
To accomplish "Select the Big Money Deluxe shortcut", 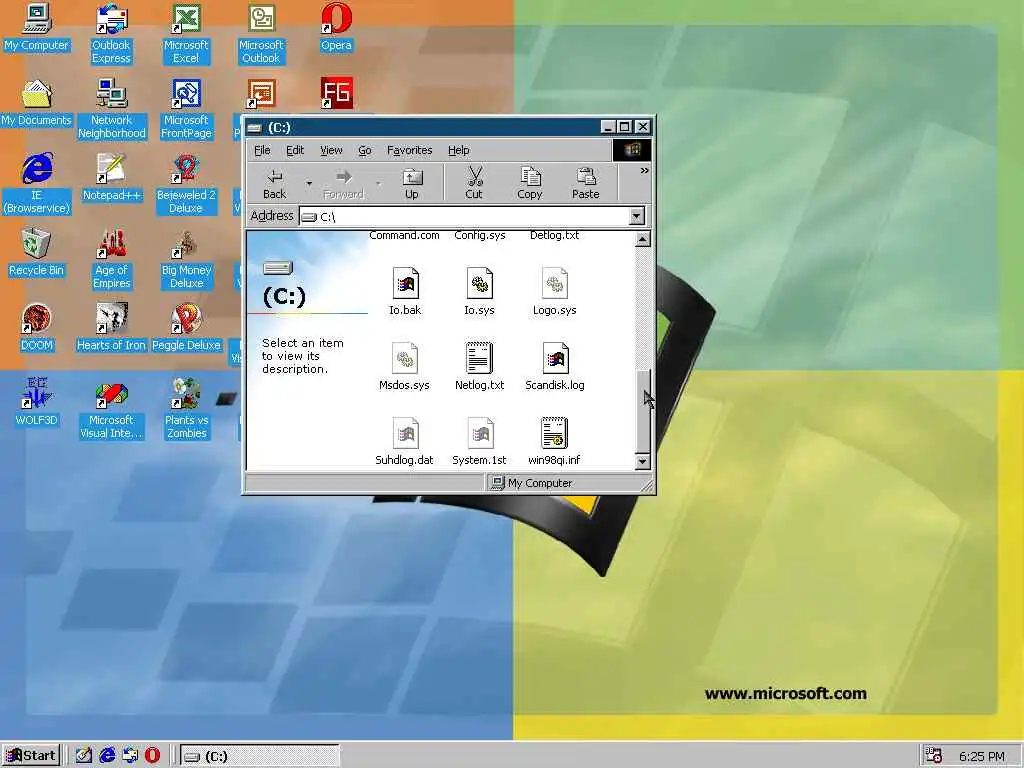I will (x=186, y=259).
